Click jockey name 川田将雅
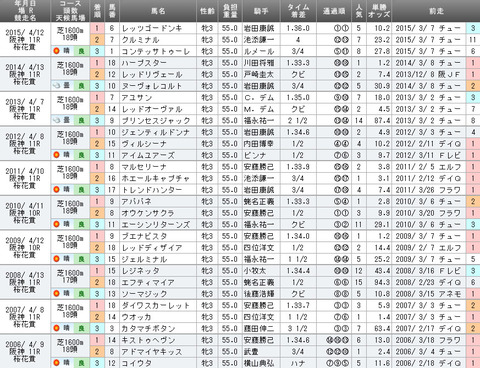 tap(259, 63)
